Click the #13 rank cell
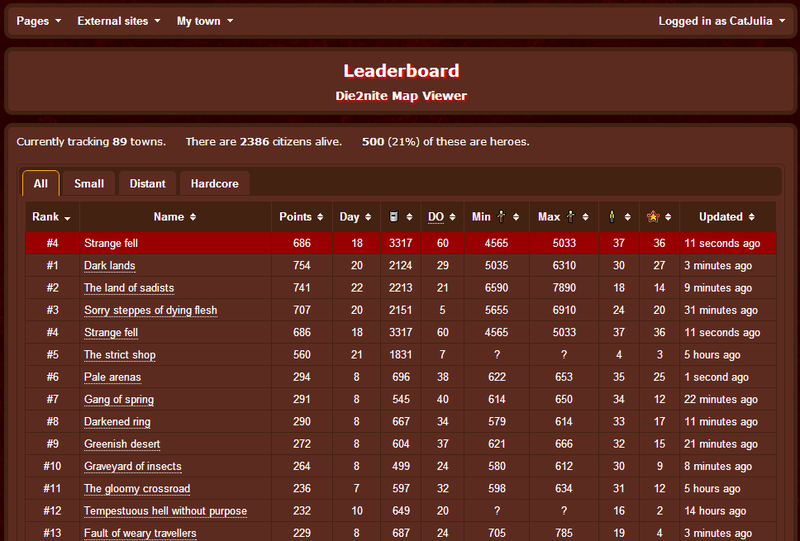The height and width of the screenshot is (541, 800). coord(52,533)
